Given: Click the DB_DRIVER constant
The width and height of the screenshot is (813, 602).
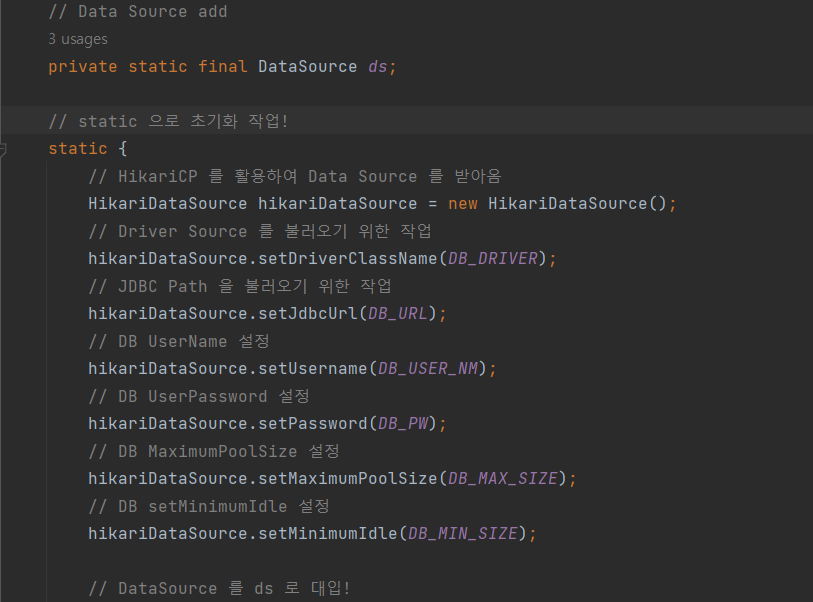Looking at the screenshot, I should (x=493, y=259).
